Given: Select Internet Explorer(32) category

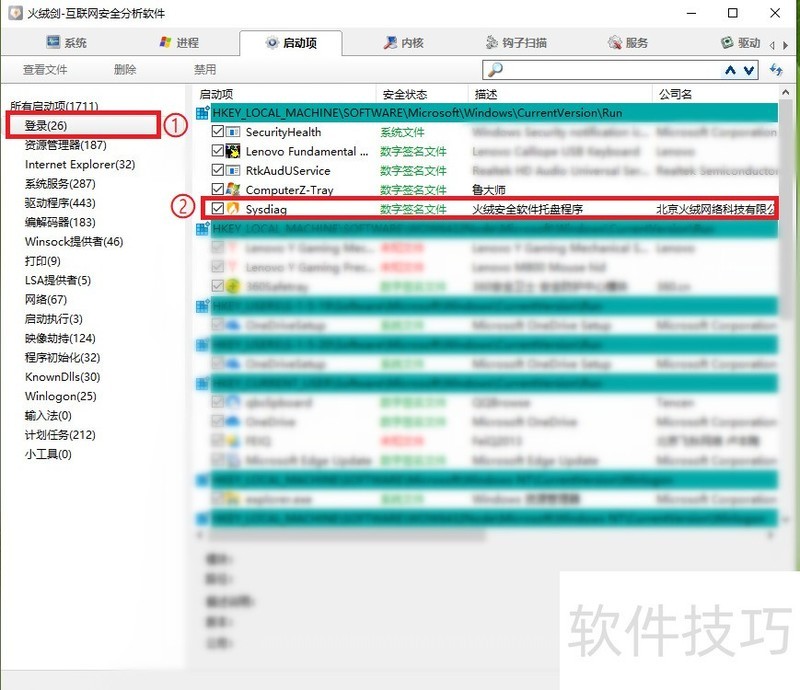Looking at the screenshot, I should [x=80, y=164].
